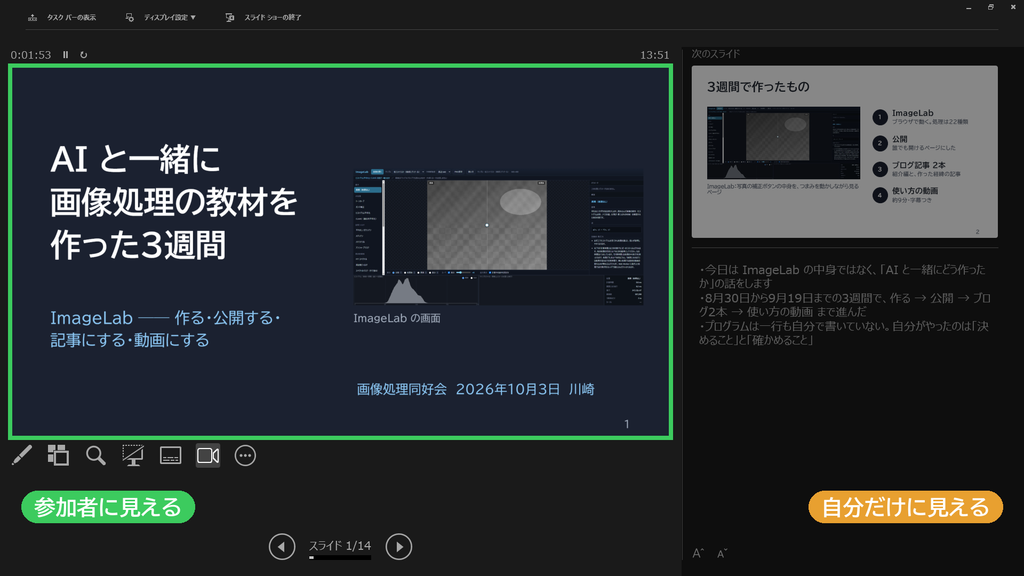Decrease the notes text size

pyautogui.click(x=722, y=553)
